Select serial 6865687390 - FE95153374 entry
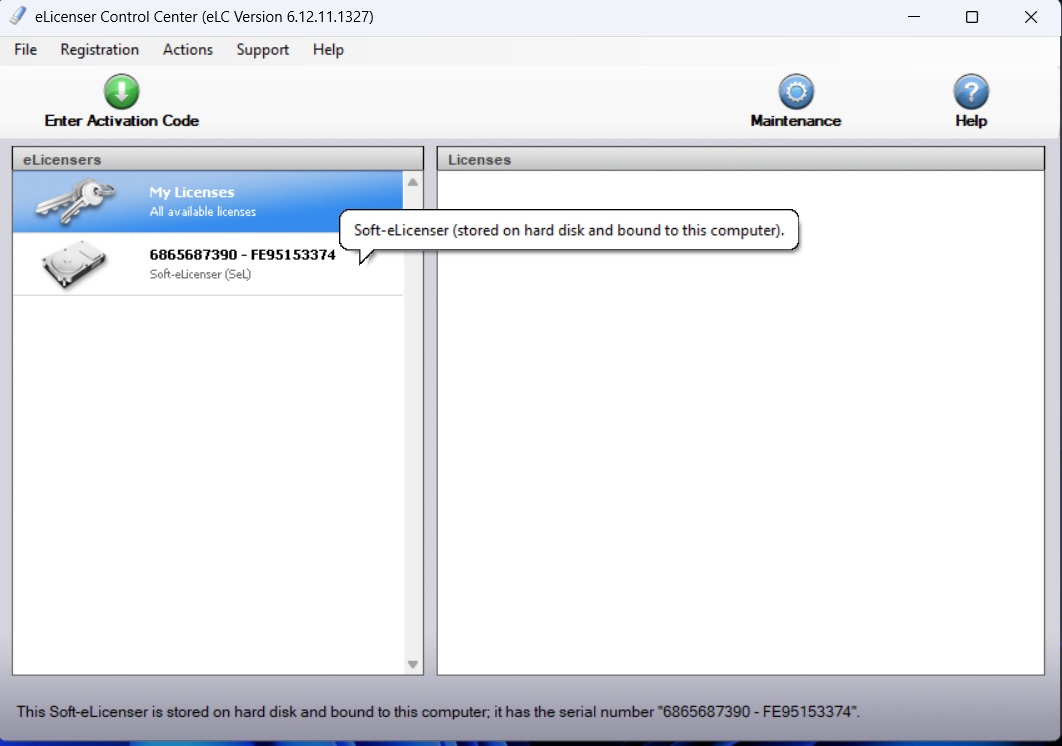Image resolution: width=1062 pixels, height=746 pixels. 242,255
